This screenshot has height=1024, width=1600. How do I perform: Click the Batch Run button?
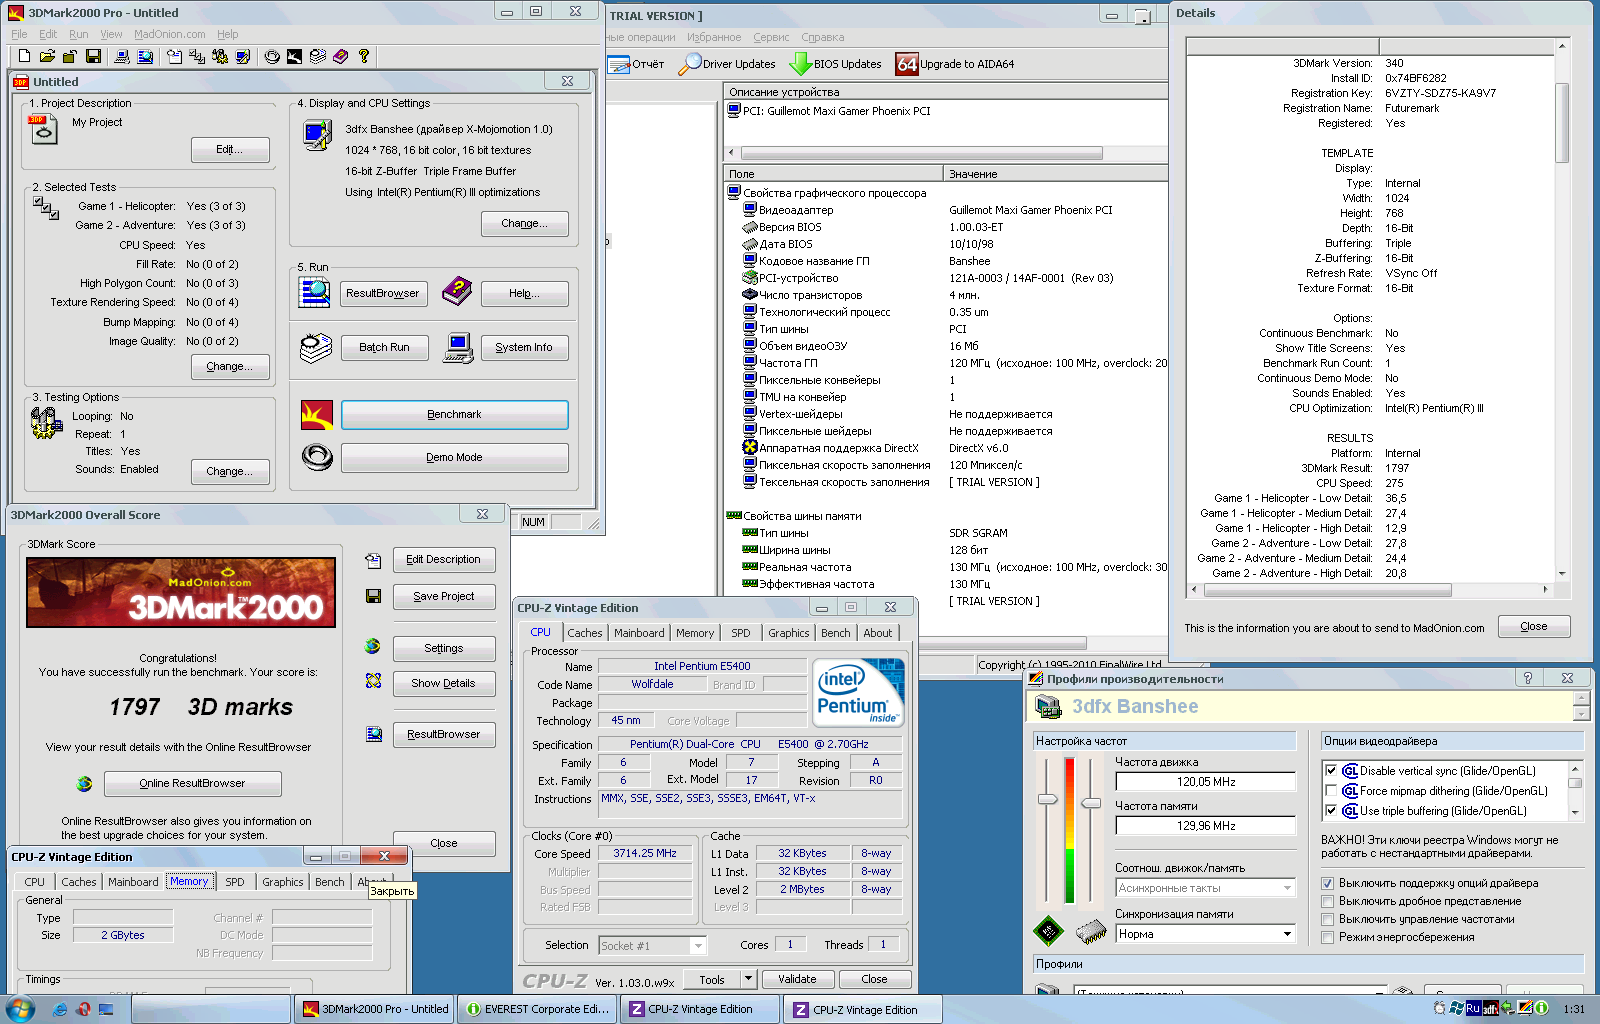click(x=385, y=347)
